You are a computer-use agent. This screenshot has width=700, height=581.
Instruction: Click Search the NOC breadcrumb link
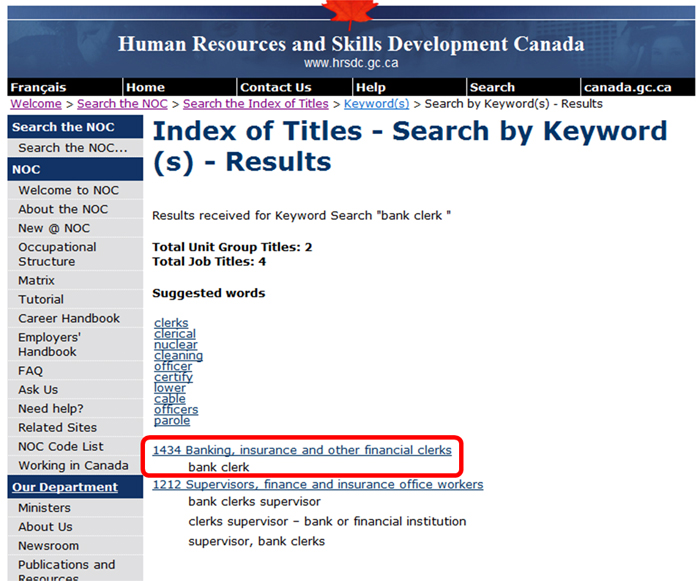[122, 104]
